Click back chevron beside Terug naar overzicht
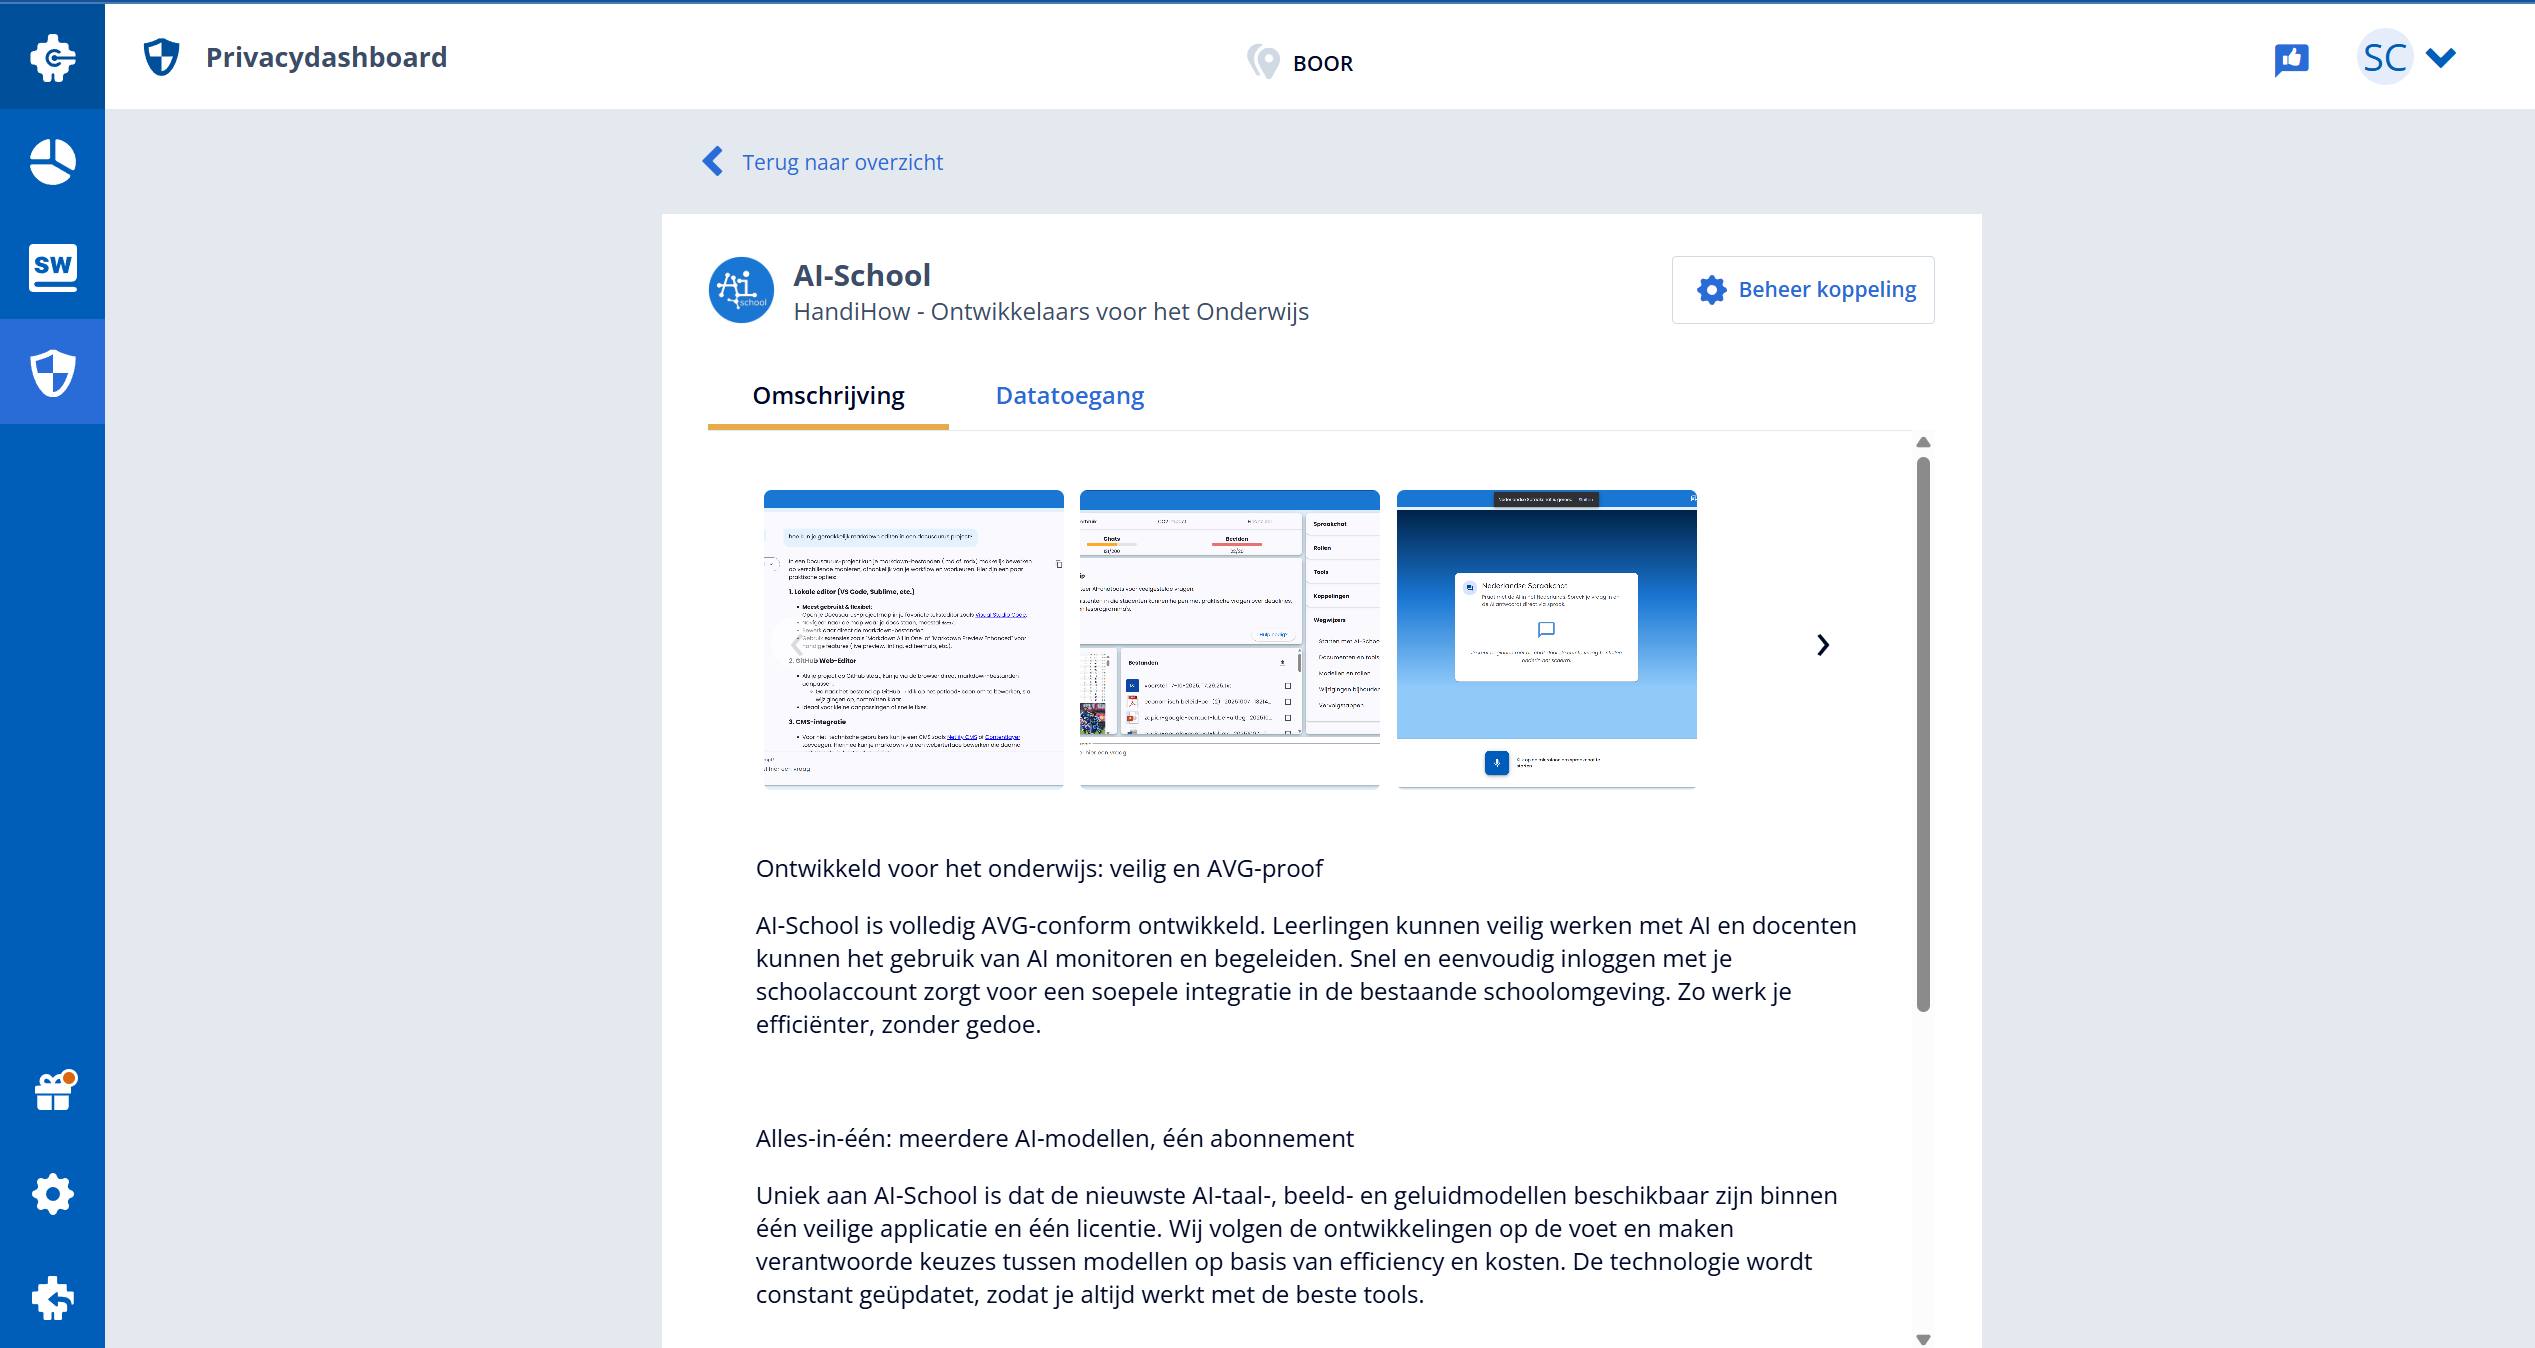The width and height of the screenshot is (2535, 1348). coord(713,161)
